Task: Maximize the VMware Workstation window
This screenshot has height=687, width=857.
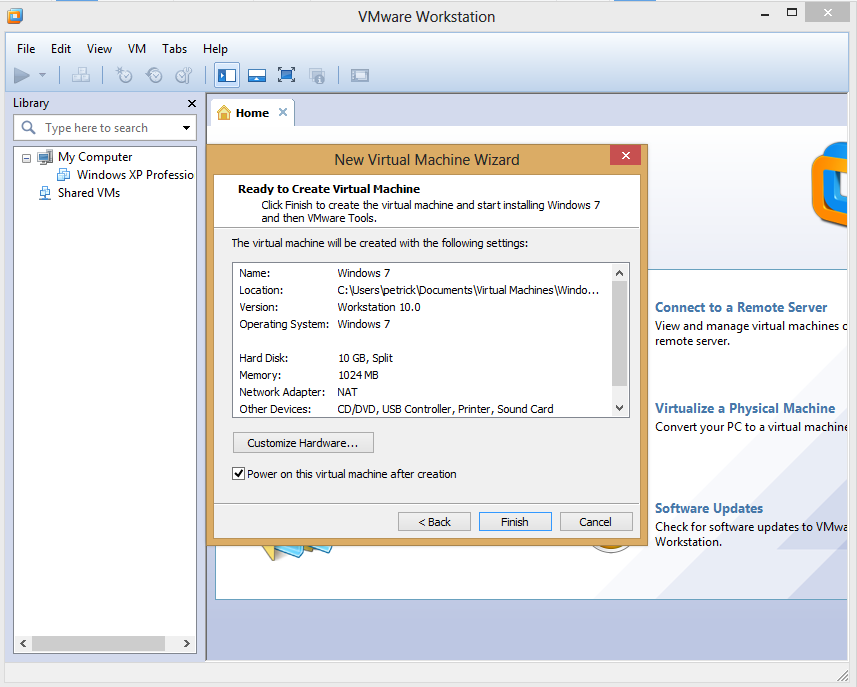Action: coord(792,13)
